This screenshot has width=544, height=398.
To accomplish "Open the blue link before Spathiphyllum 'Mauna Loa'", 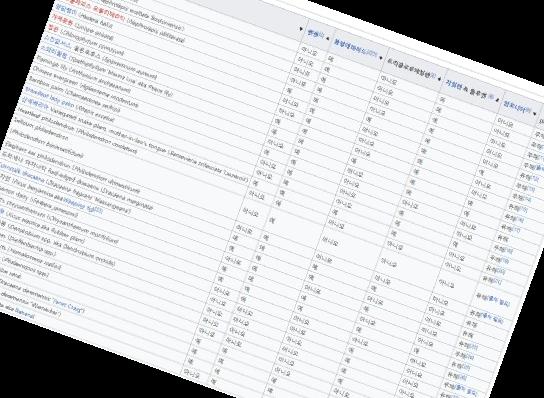I will pos(54,52).
